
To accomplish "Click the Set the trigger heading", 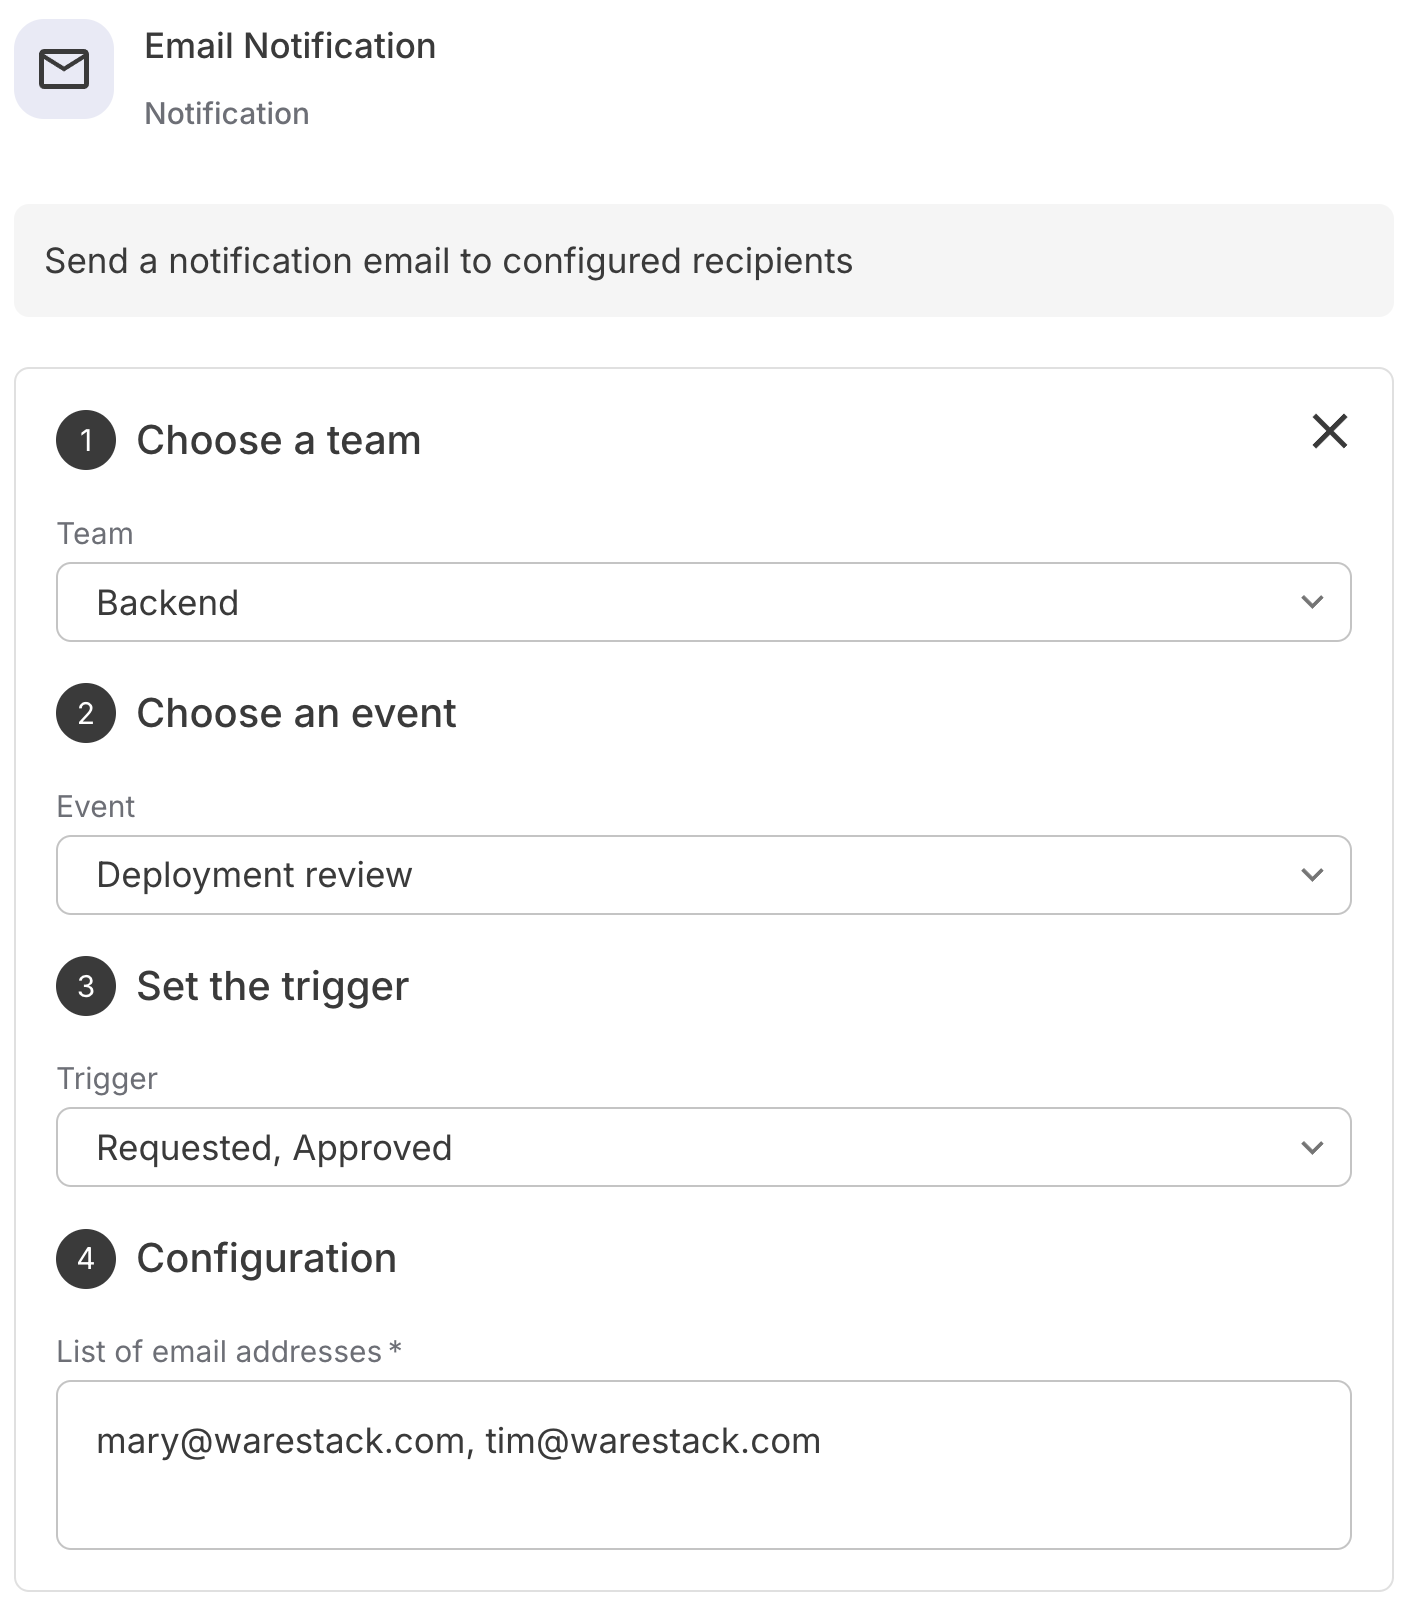I will click(273, 986).
